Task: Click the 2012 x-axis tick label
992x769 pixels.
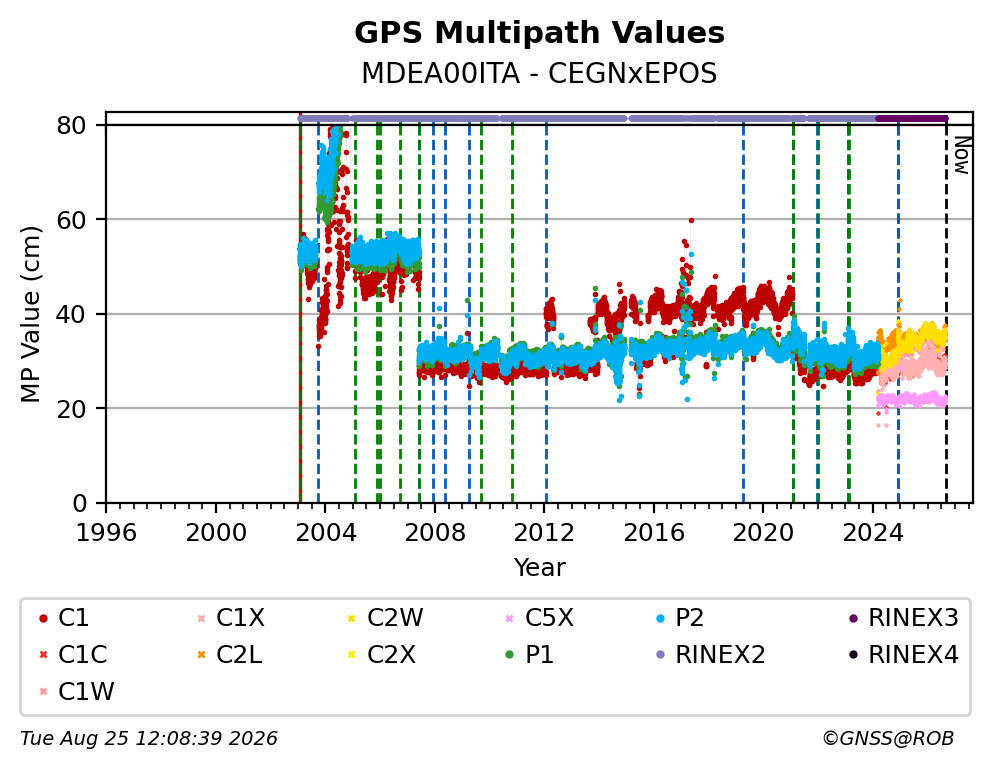Action: pos(544,533)
